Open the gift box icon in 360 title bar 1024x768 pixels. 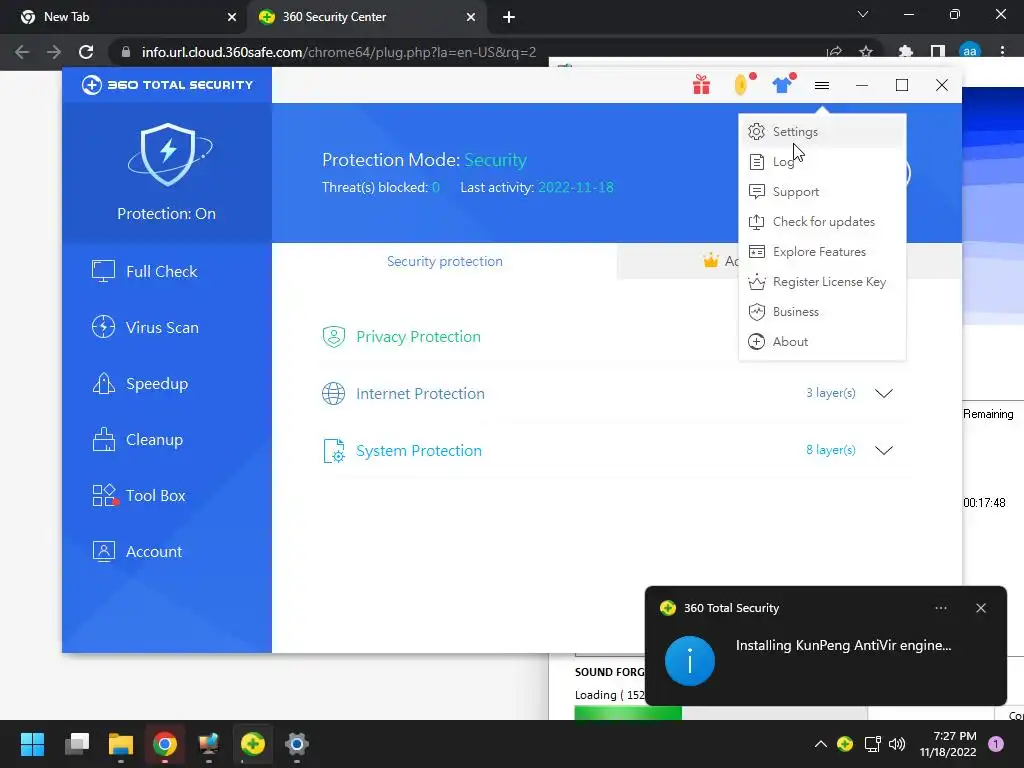click(x=701, y=85)
